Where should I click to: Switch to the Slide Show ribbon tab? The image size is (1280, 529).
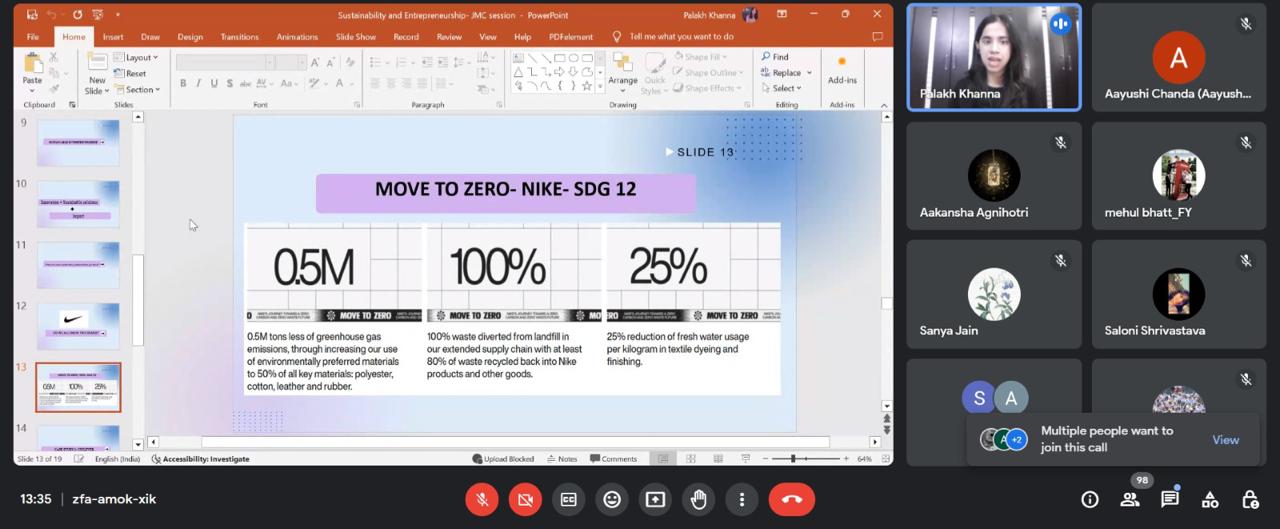click(356, 37)
